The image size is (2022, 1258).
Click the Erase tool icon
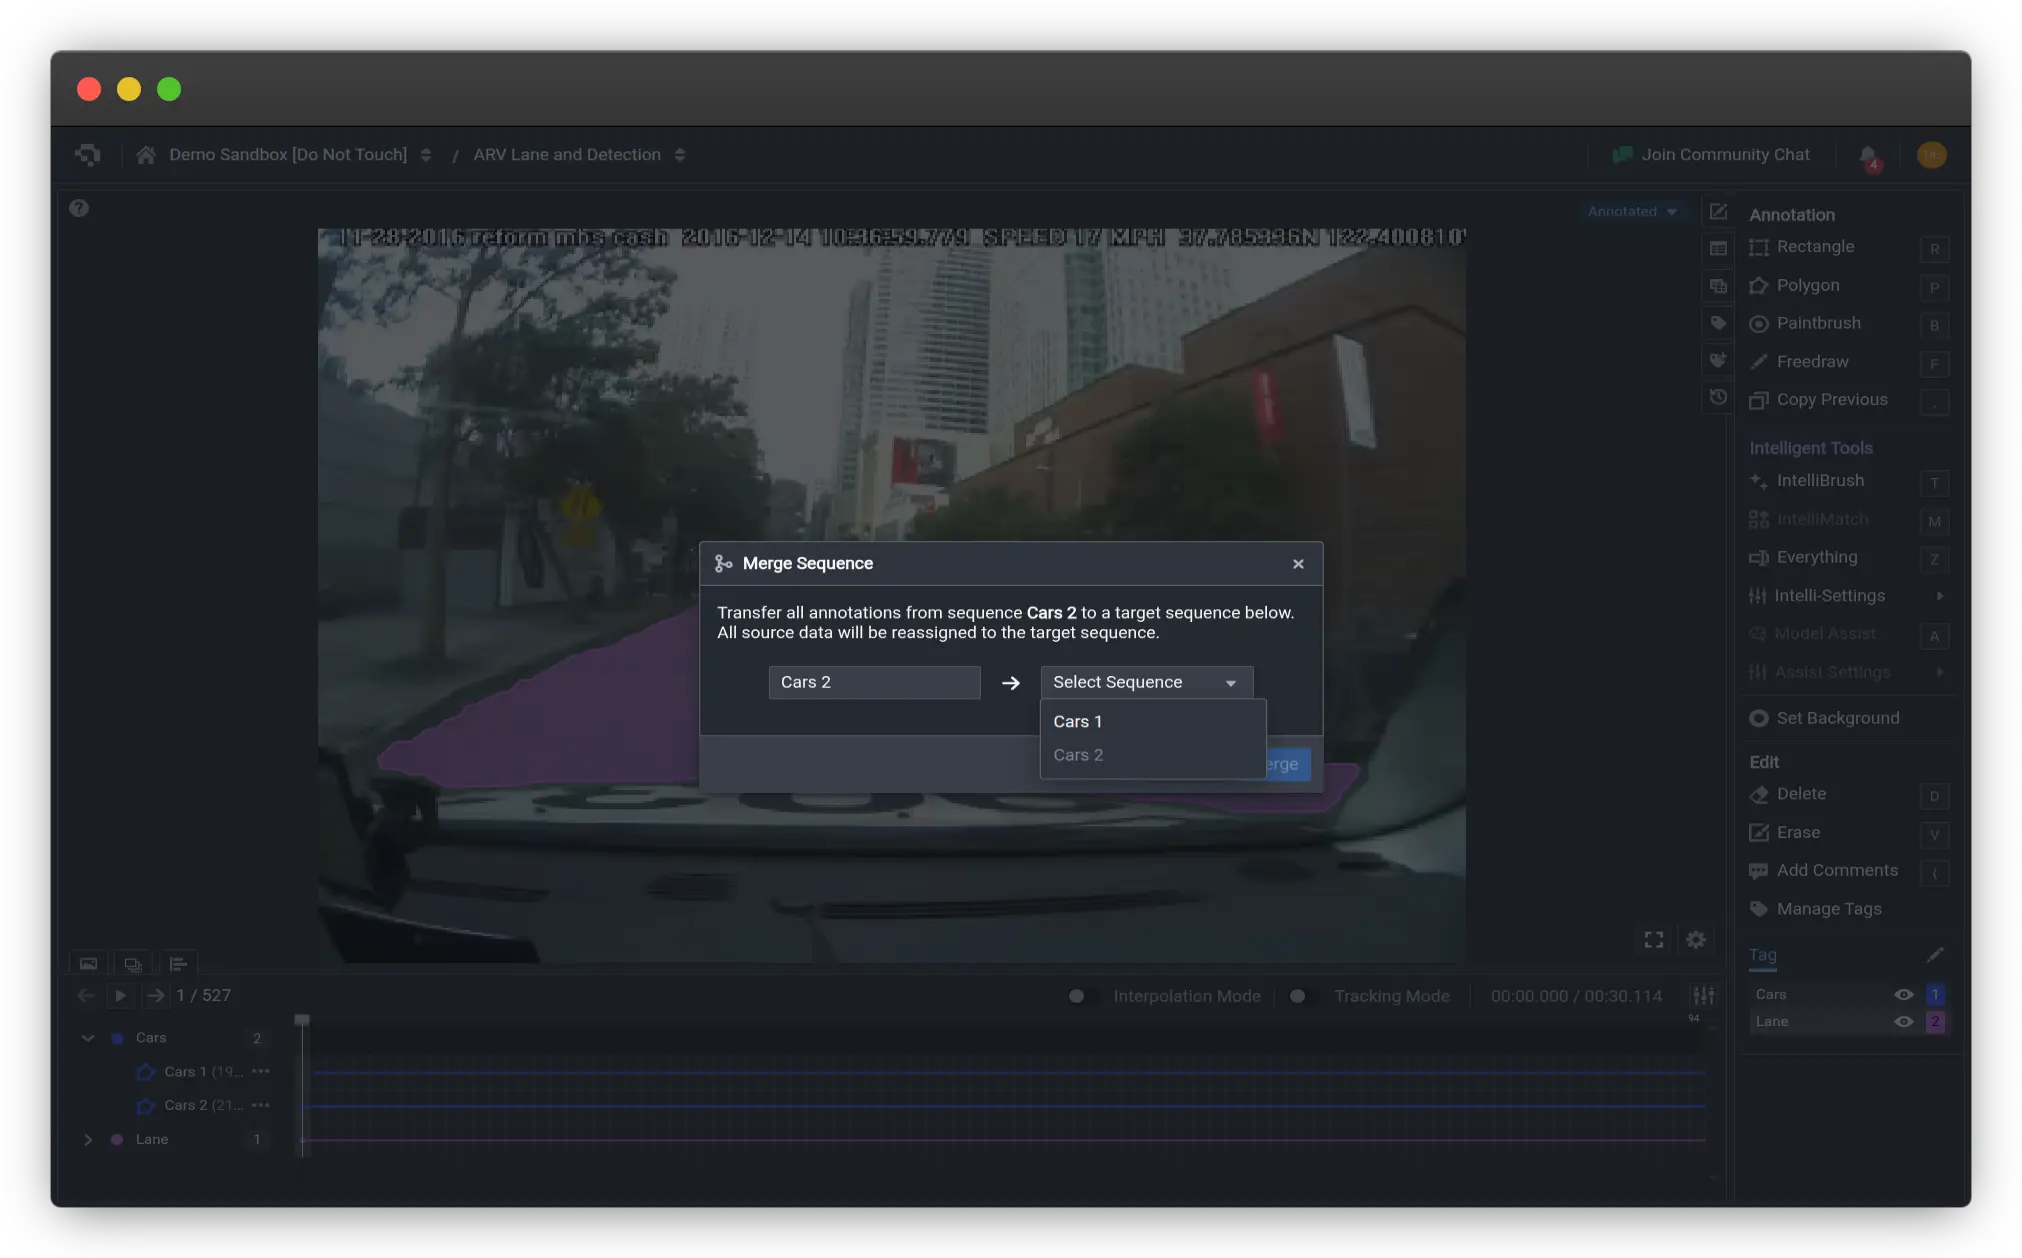[x=1759, y=833]
